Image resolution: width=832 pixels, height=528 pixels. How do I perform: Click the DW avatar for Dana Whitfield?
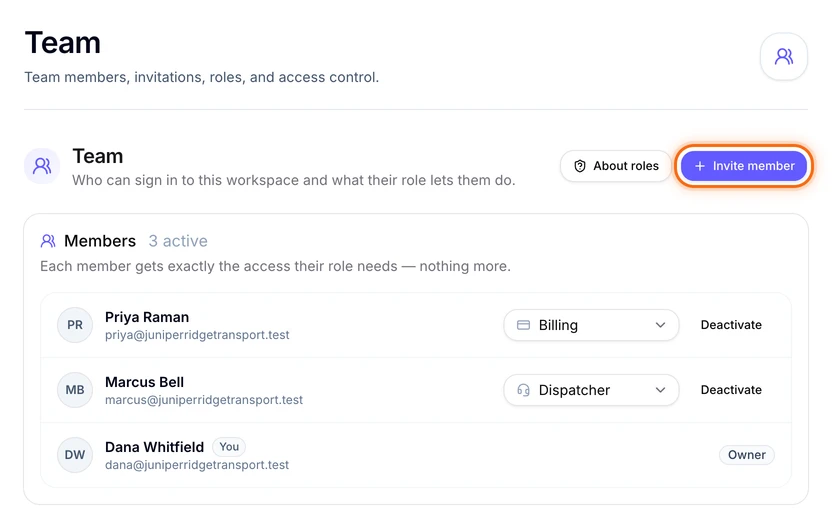tap(75, 455)
